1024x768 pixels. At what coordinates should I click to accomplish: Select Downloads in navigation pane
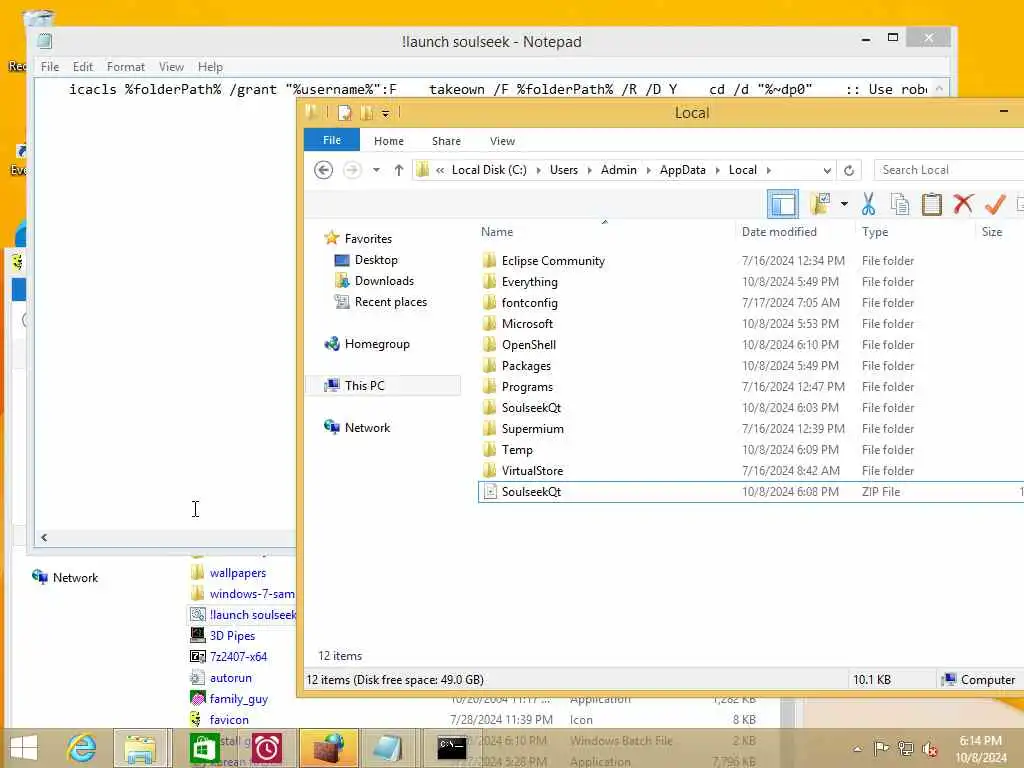[x=384, y=281]
